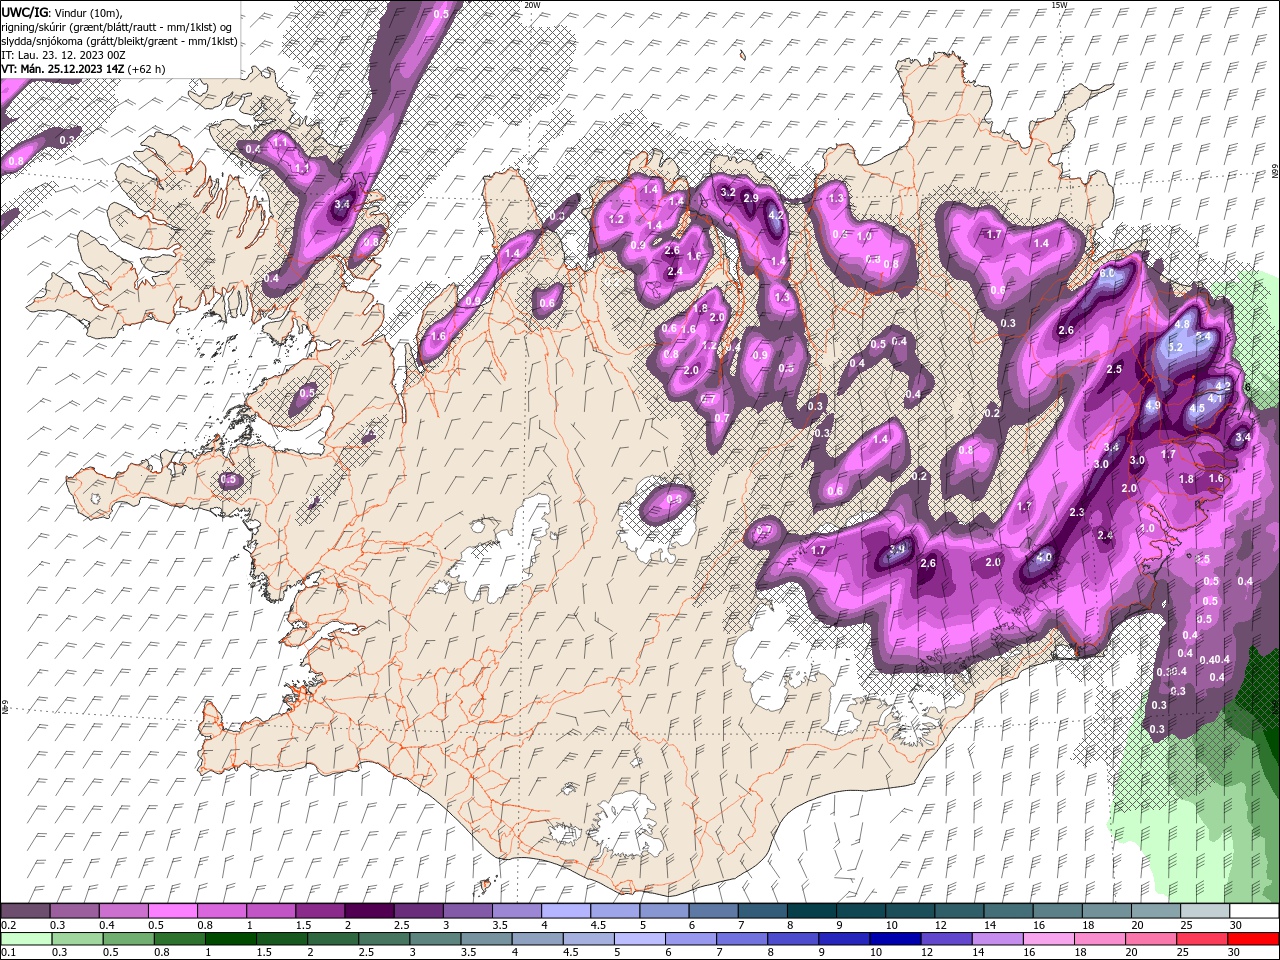The width and height of the screenshot is (1280, 960).
Task: Click the title text 'UWC/IG: Vindur (10m),'
Action: click(61, 12)
